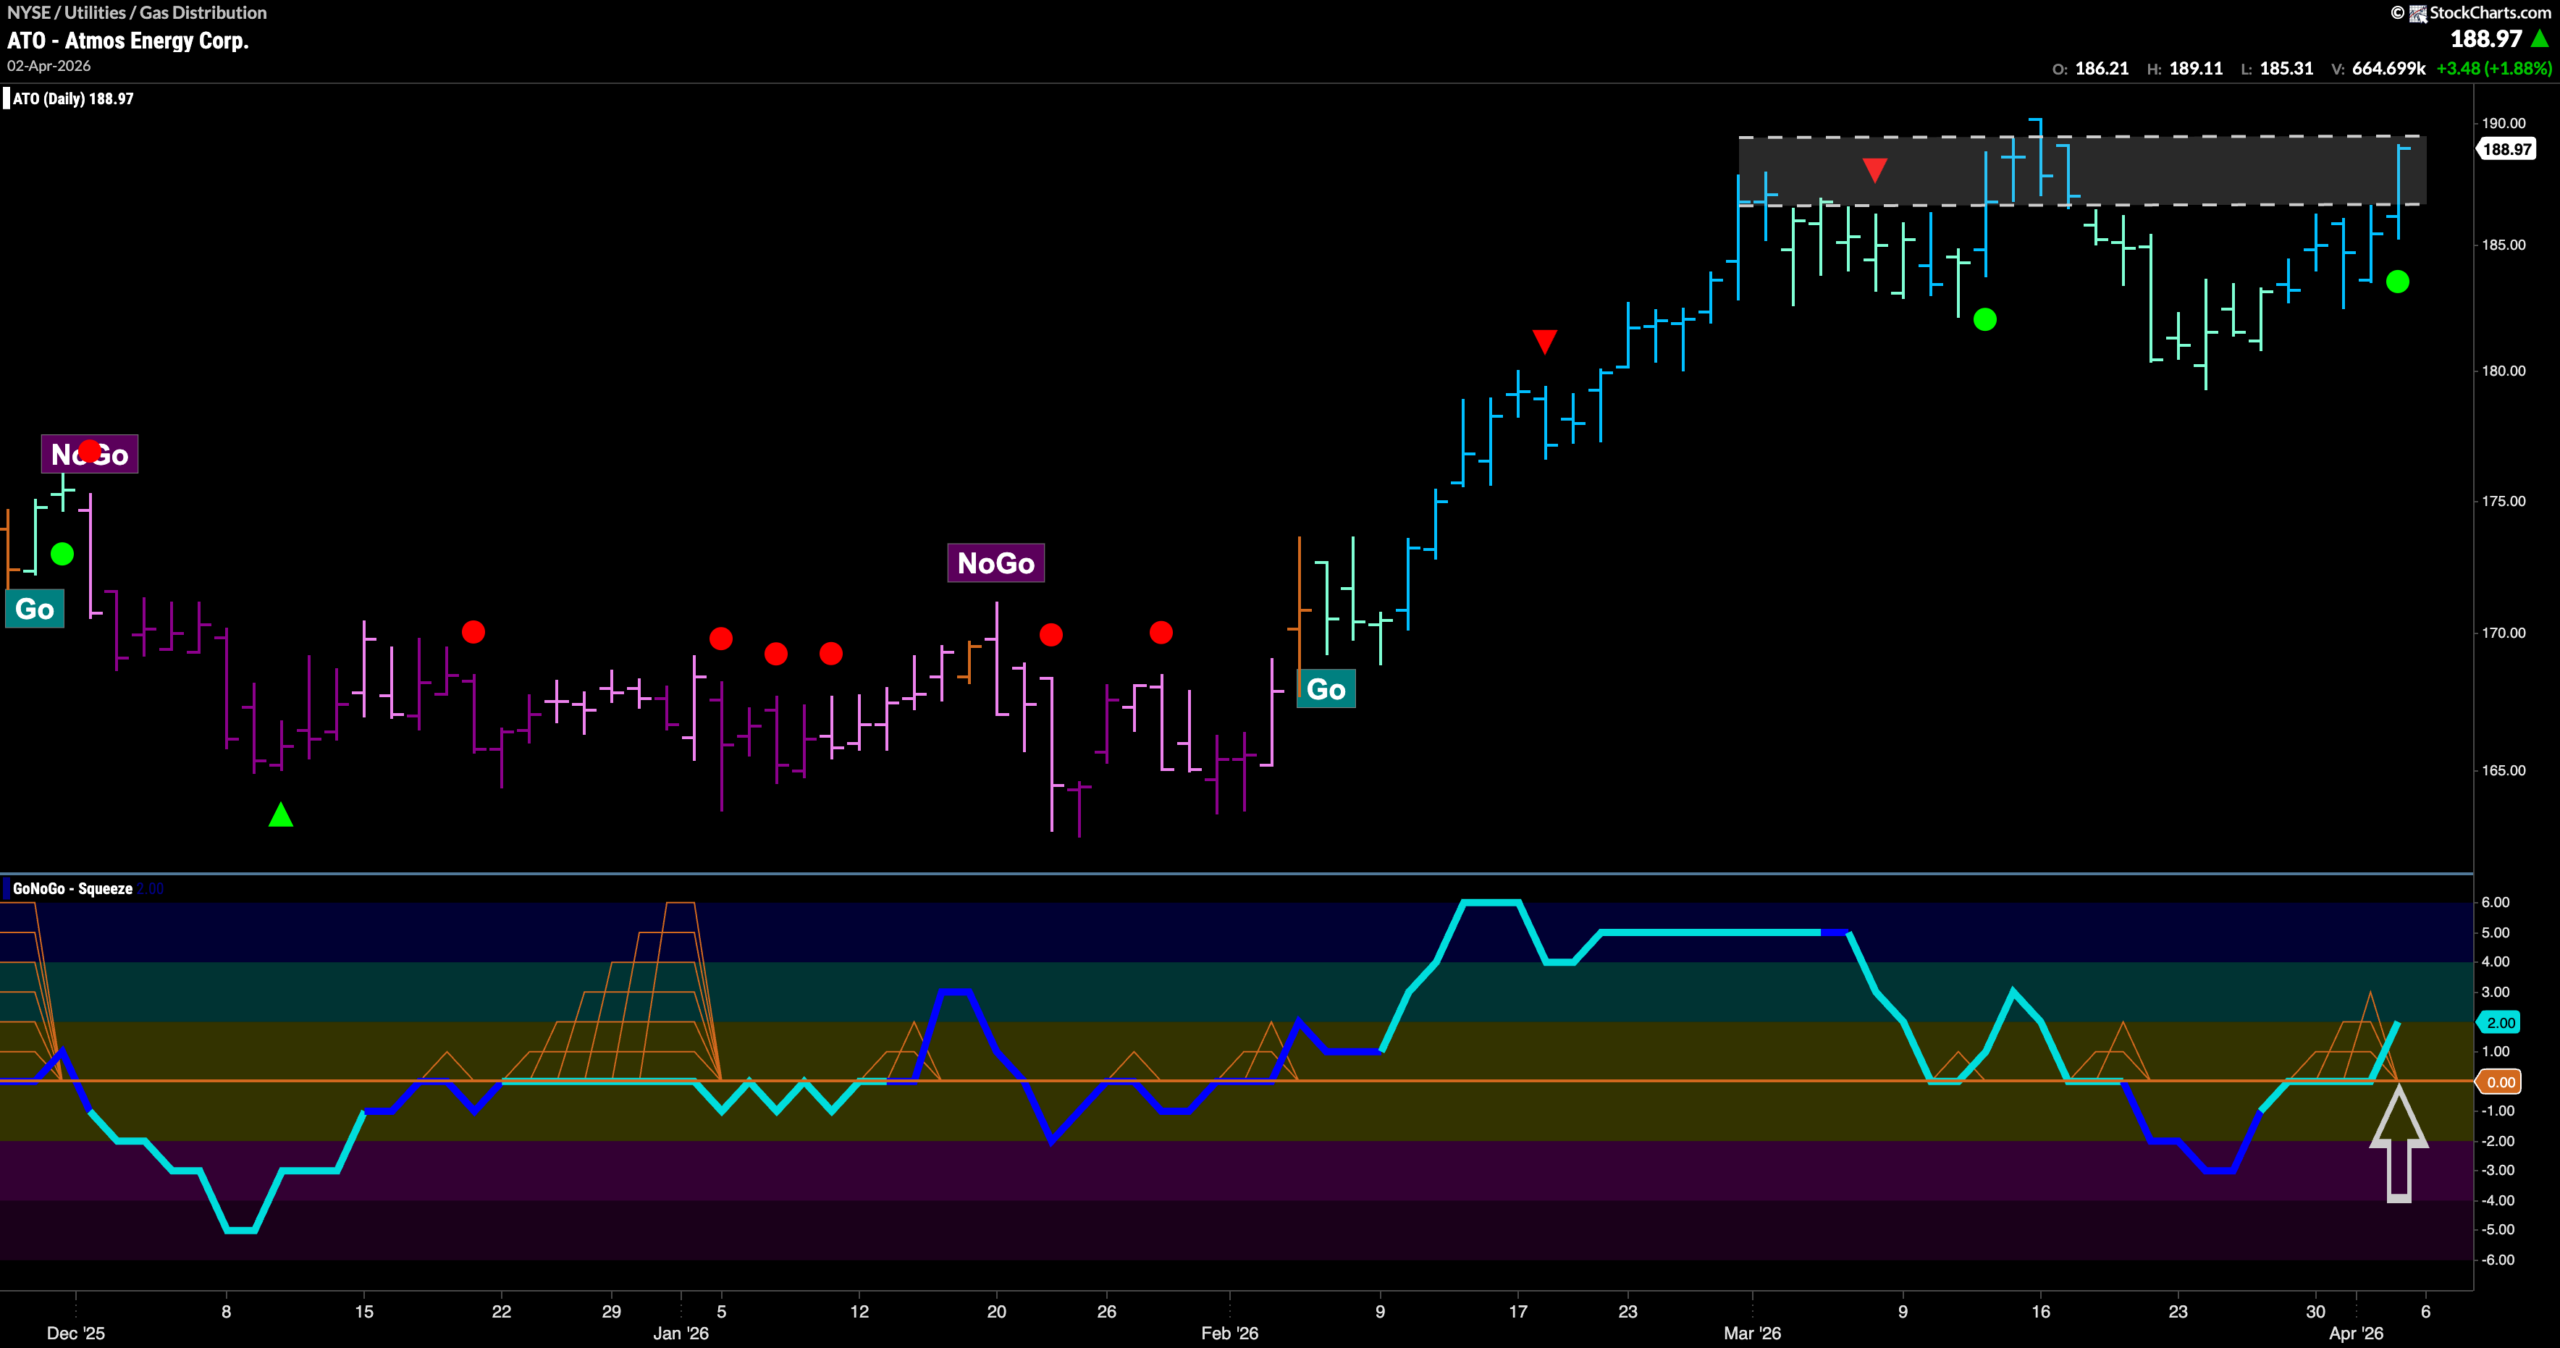Select the Apr '26 label on the date axis
Viewport: 2560px width, 1348px height.
[2356, 1333]
